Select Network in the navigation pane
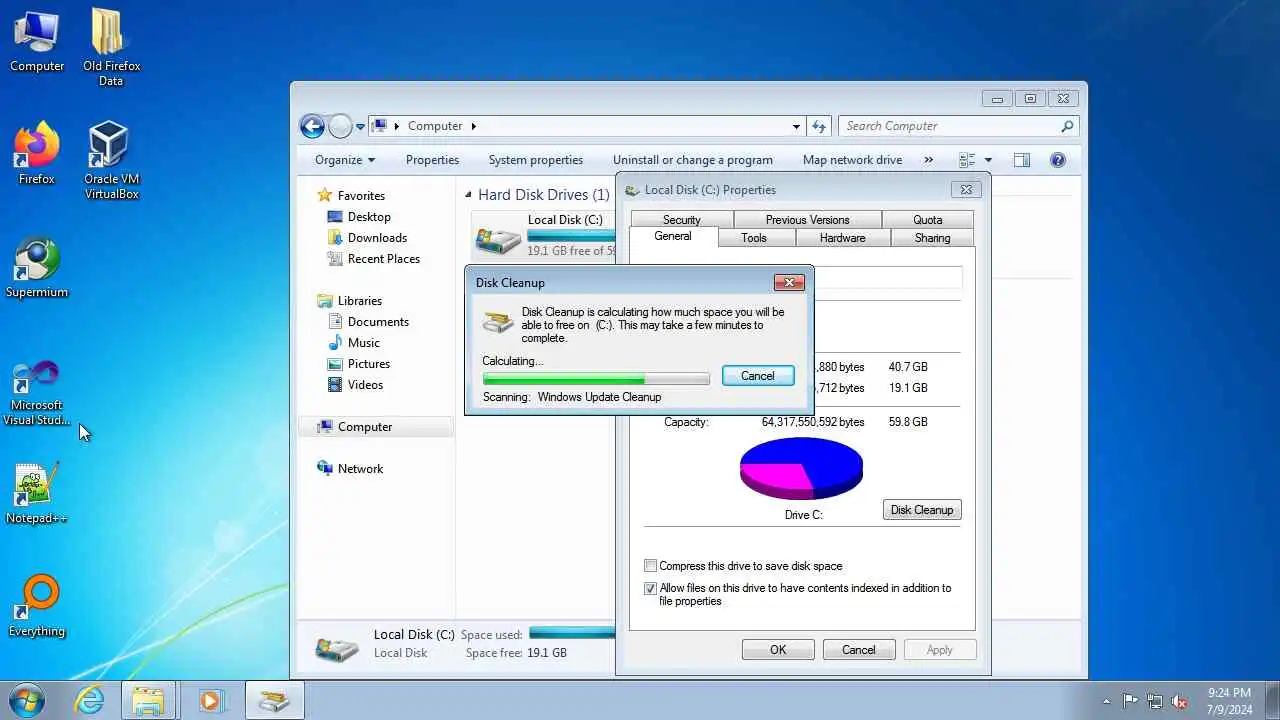The height and width of the screenshot is (720, 1280). pyautogui.click(x=360, y=469)
